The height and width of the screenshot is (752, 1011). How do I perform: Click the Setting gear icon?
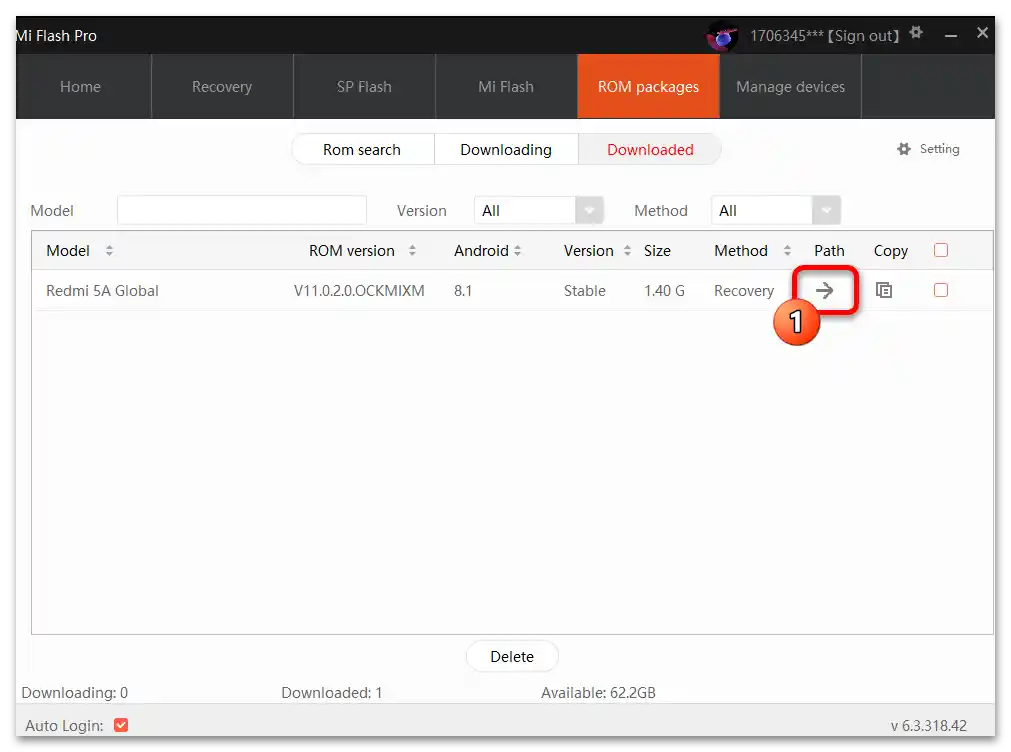904,149
